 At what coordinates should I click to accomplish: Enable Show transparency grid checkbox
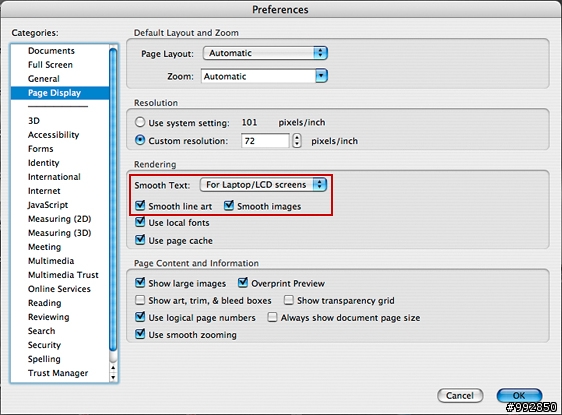click(289, 300)
